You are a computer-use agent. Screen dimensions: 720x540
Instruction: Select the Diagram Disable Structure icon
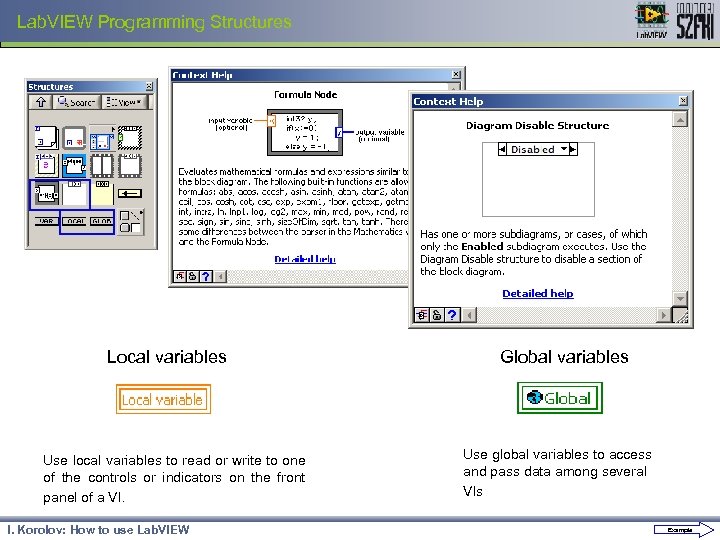click(74, 193)
